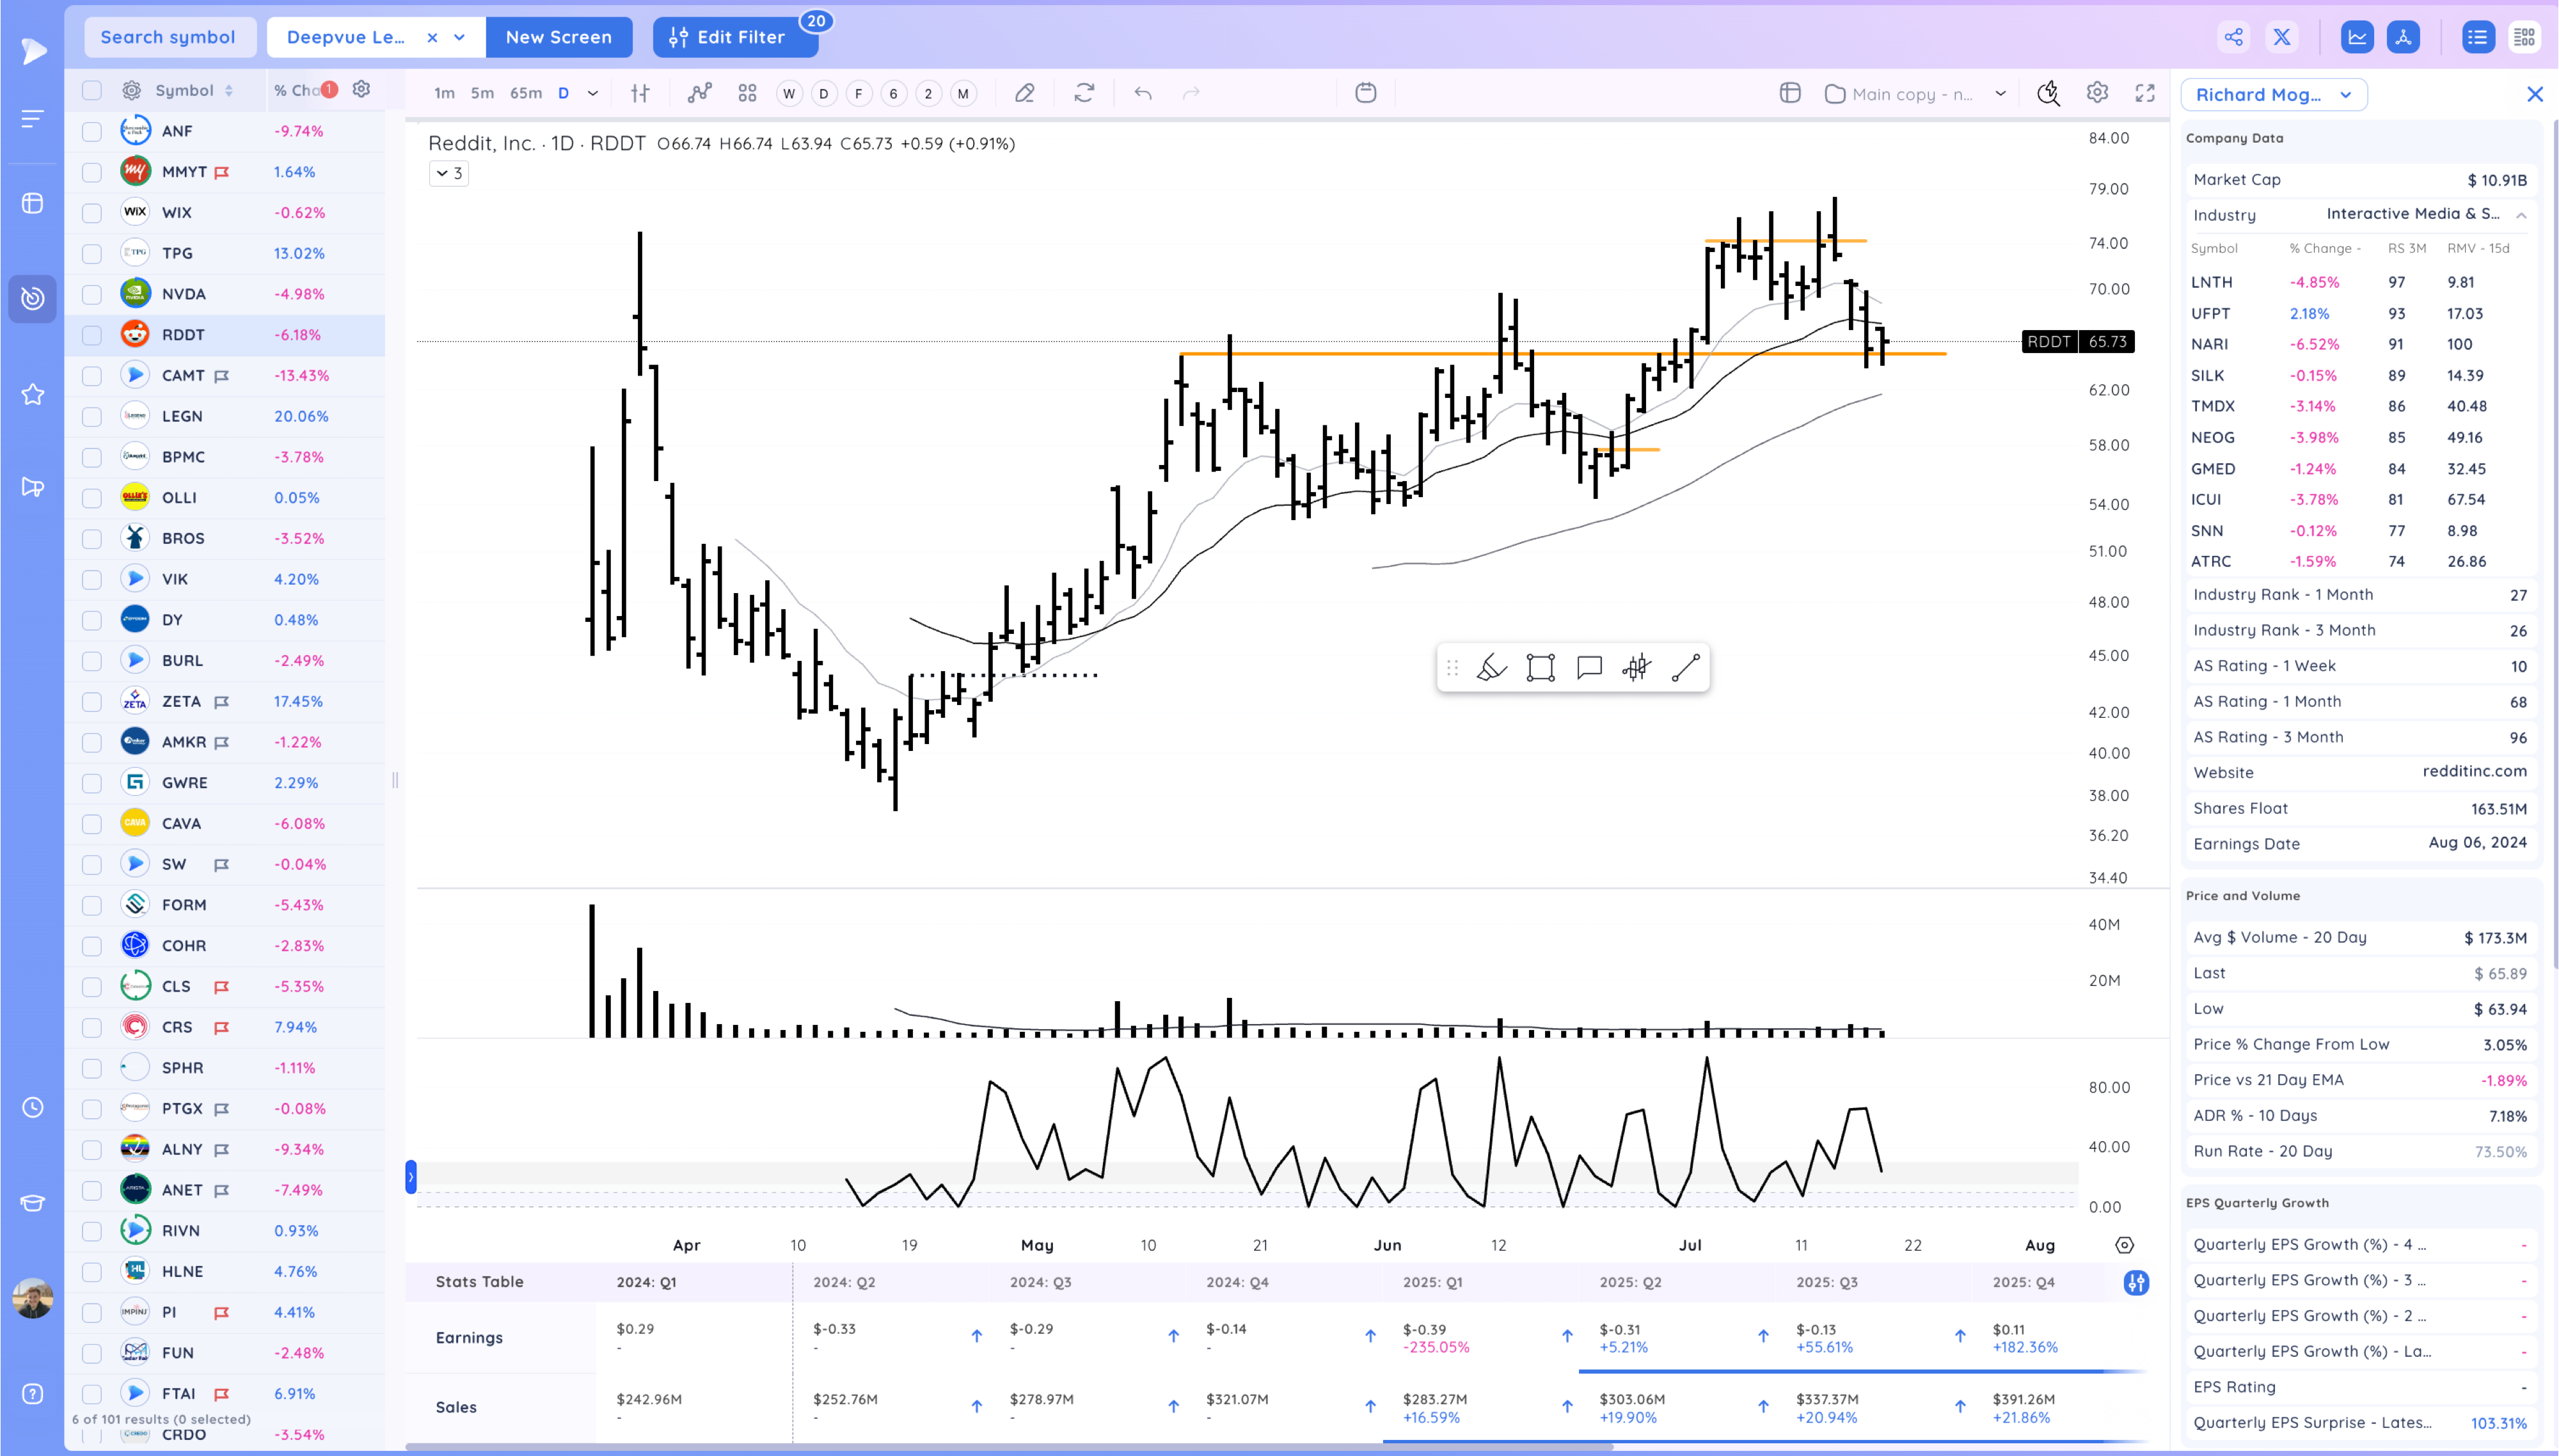The width and height of the screenshot is (2559, 1456).
Task: Collapse the Industry expander chevron
Action: click(x=2521, y=215)
